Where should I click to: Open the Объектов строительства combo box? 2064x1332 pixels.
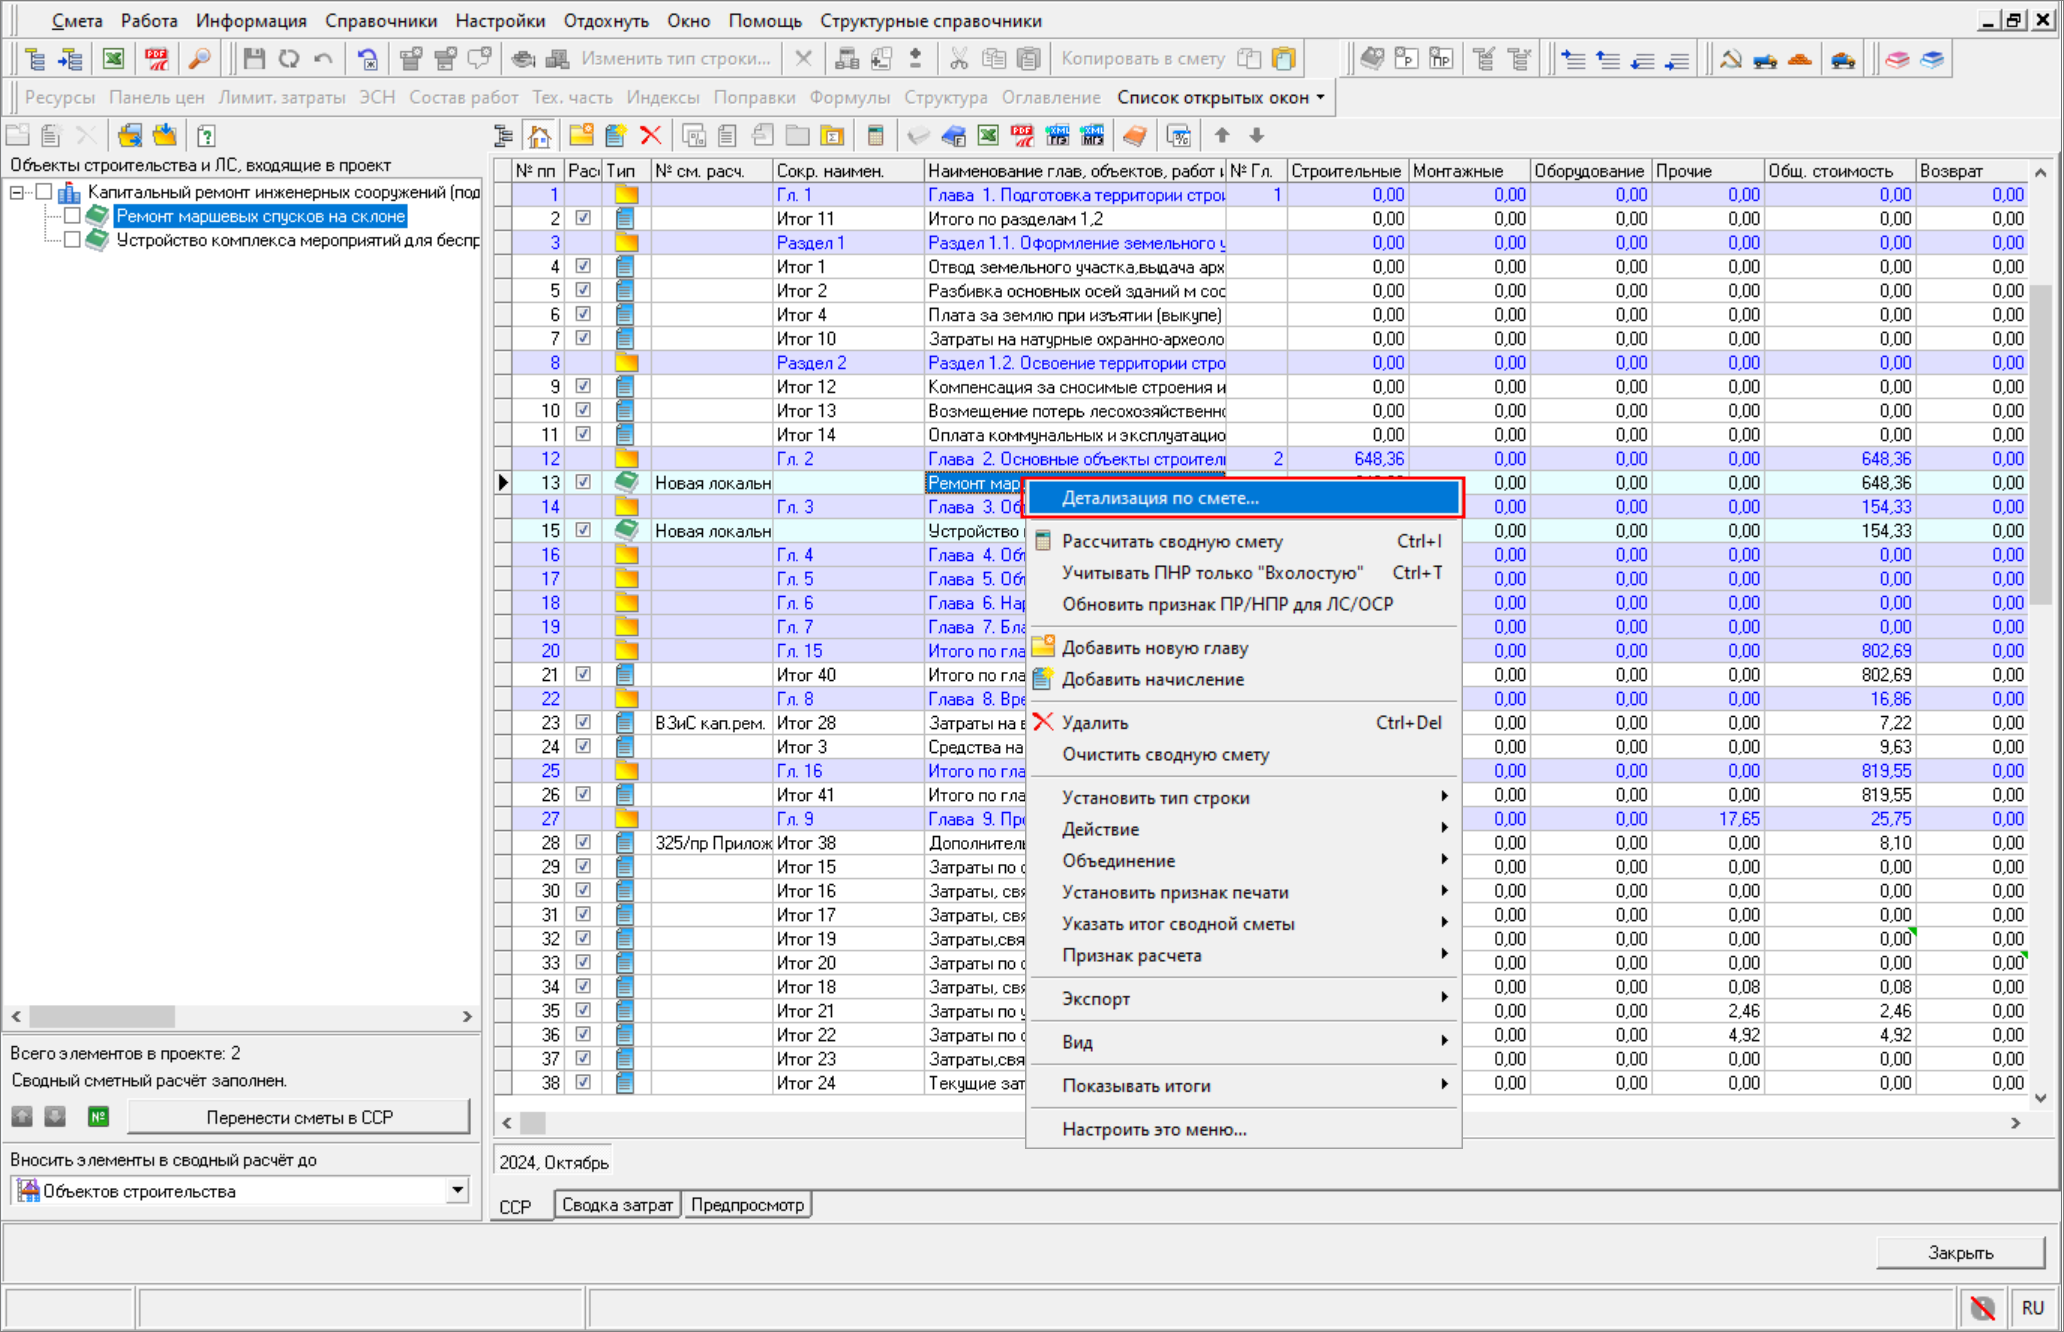coord(457,1190)
